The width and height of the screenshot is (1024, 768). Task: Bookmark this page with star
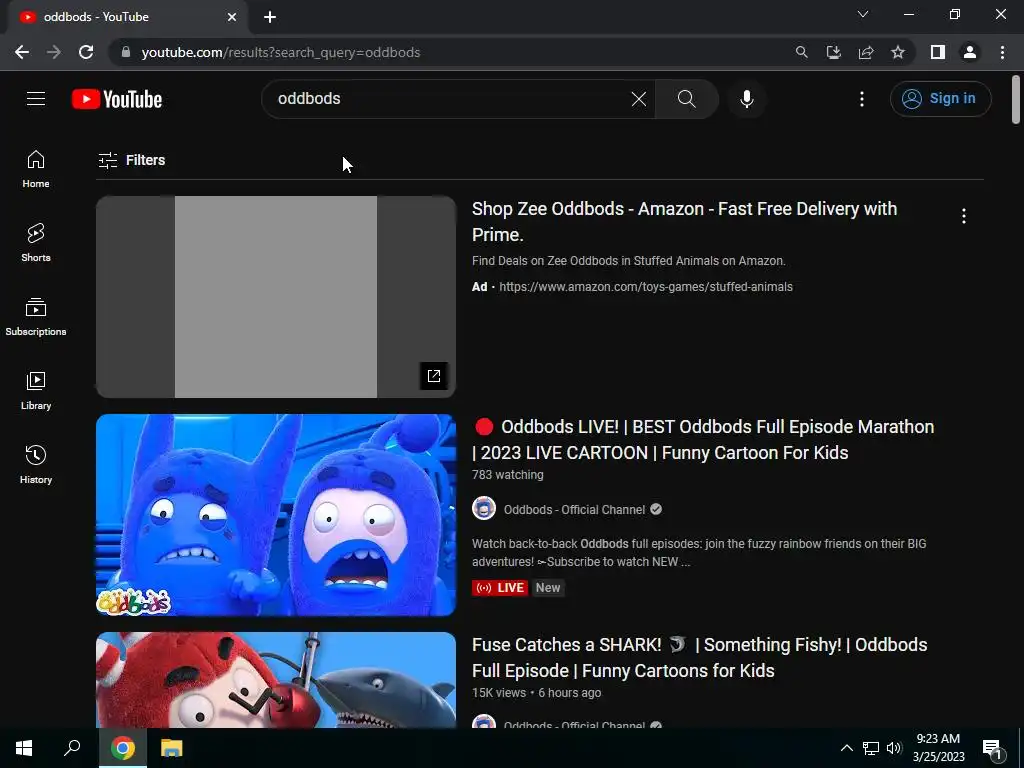[898, 52]
